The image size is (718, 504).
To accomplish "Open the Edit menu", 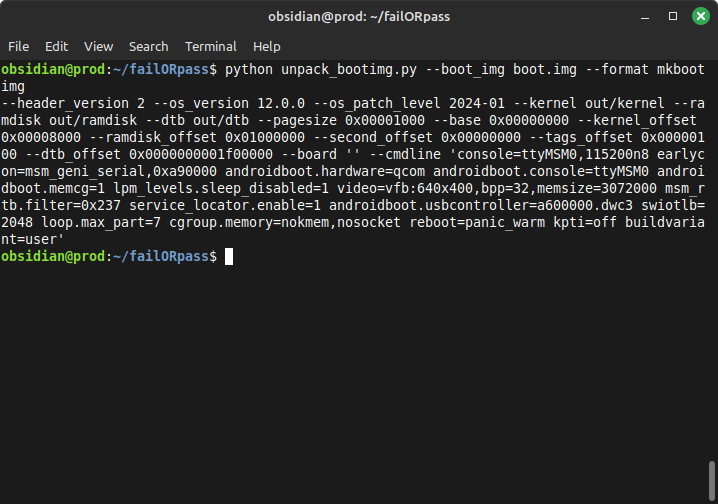I will coord(56,46).
